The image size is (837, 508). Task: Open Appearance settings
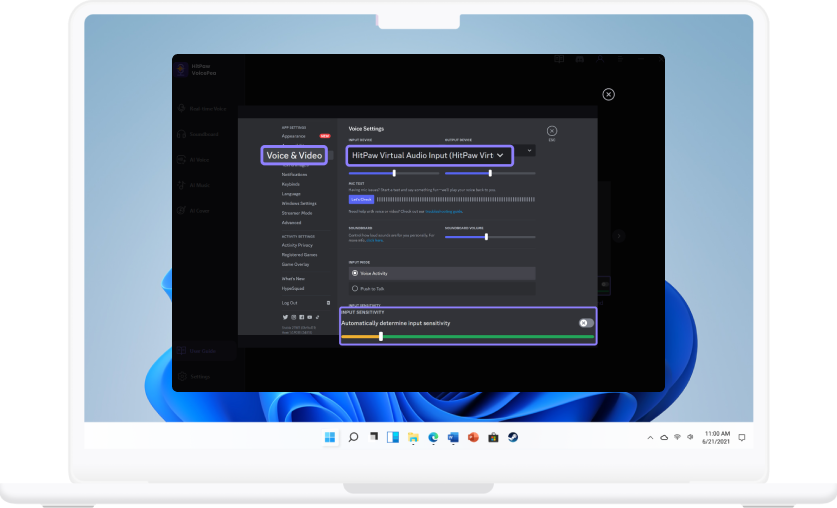point(294,136)
